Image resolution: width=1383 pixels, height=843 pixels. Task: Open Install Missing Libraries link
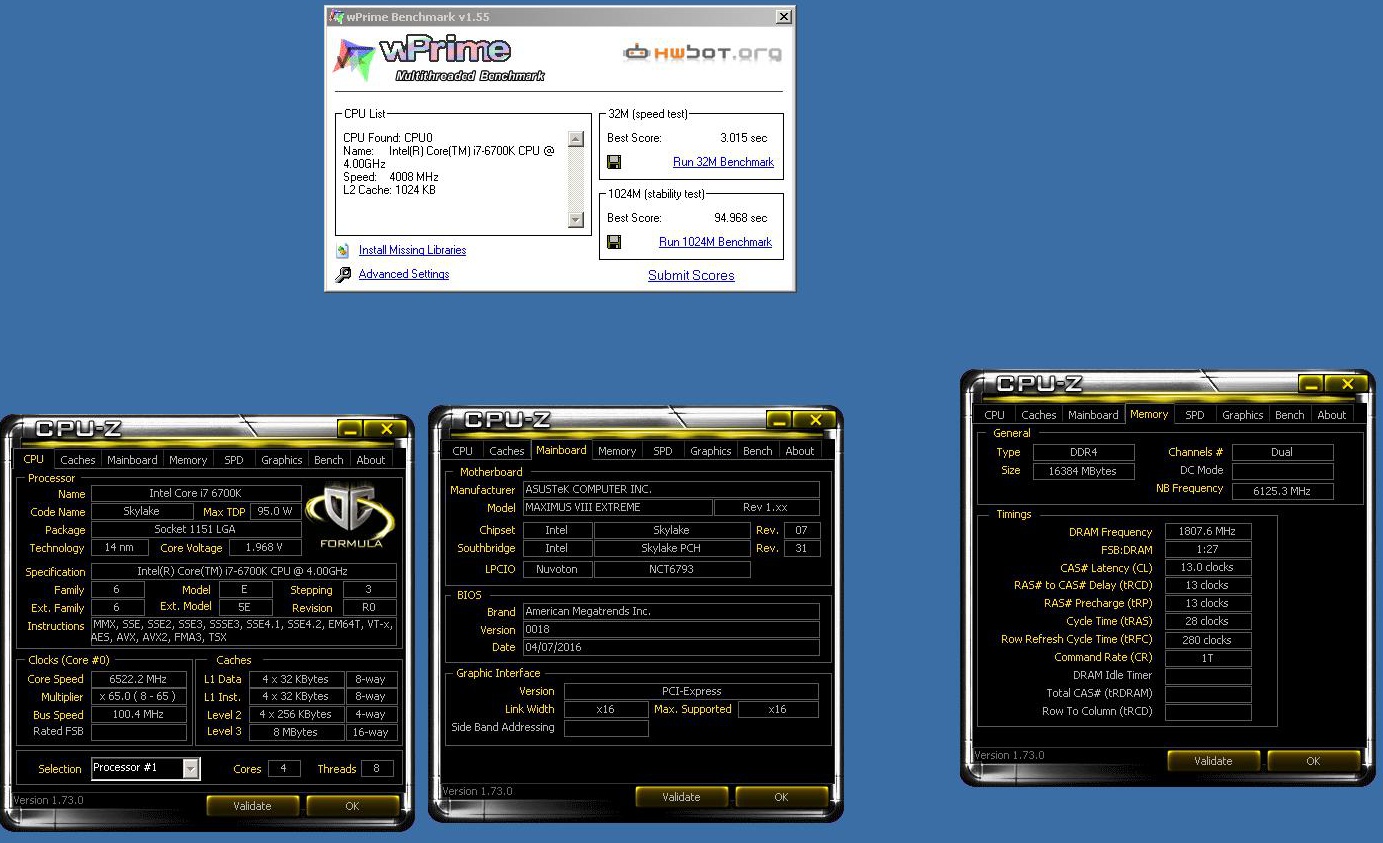tap(412, 250)
